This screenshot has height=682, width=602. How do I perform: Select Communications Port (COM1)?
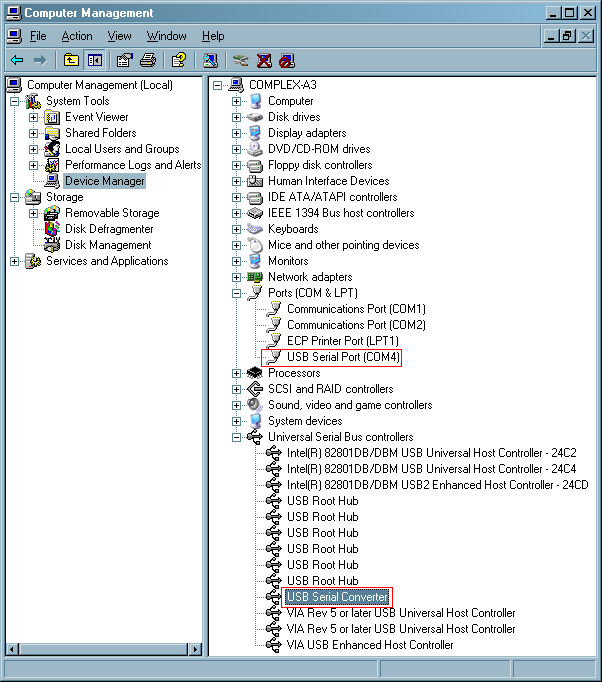[x=355, y=309]
